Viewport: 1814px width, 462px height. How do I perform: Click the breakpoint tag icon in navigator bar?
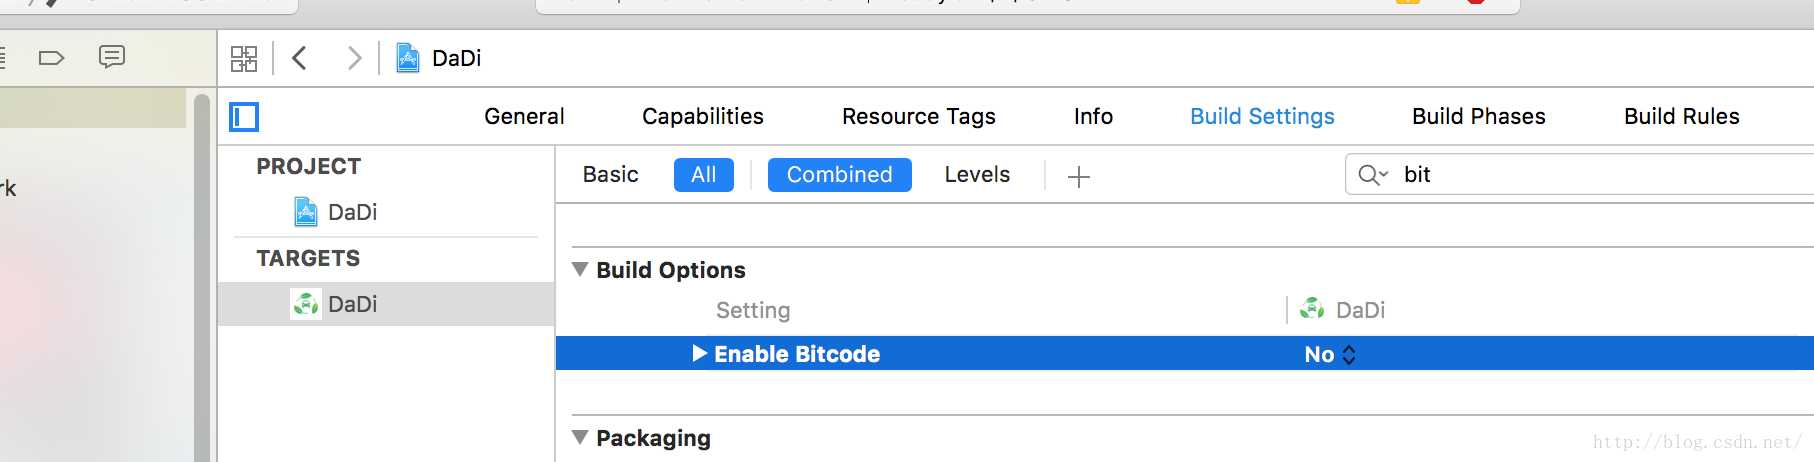[51, 58]
